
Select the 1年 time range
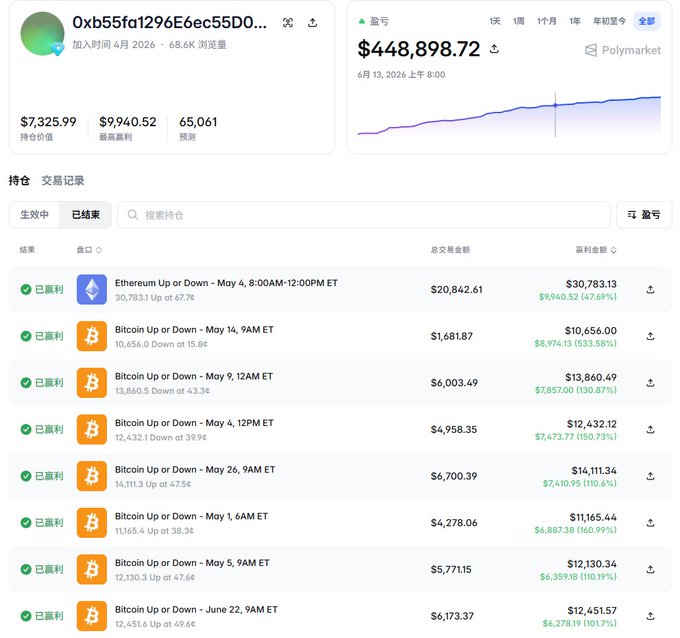click(x=575, y=21)
